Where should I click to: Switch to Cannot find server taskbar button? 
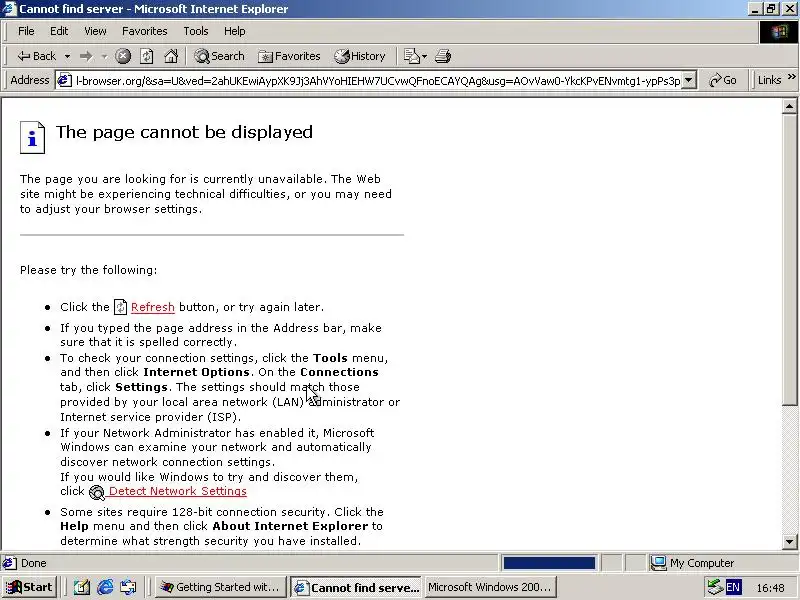coord(357,587)
